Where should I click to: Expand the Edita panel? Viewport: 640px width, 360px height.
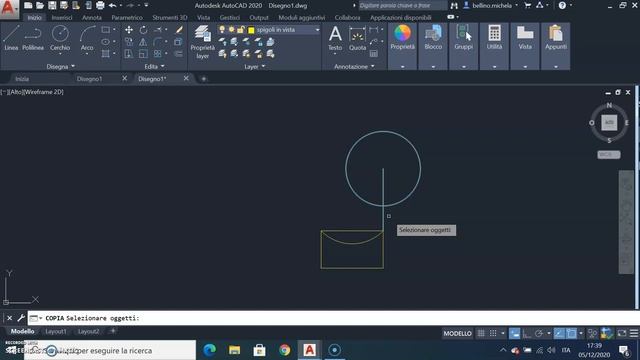[154, 66]
